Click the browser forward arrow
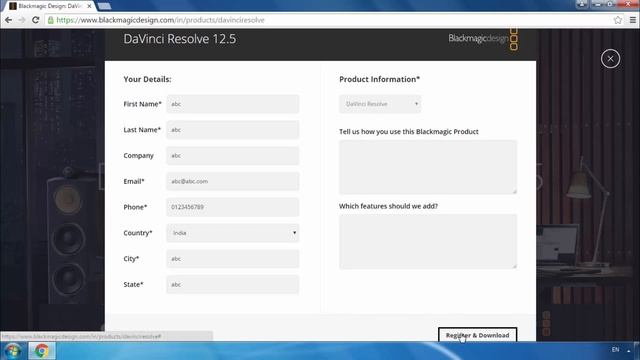This screenshot has width=640, height=360. [22, 20]
